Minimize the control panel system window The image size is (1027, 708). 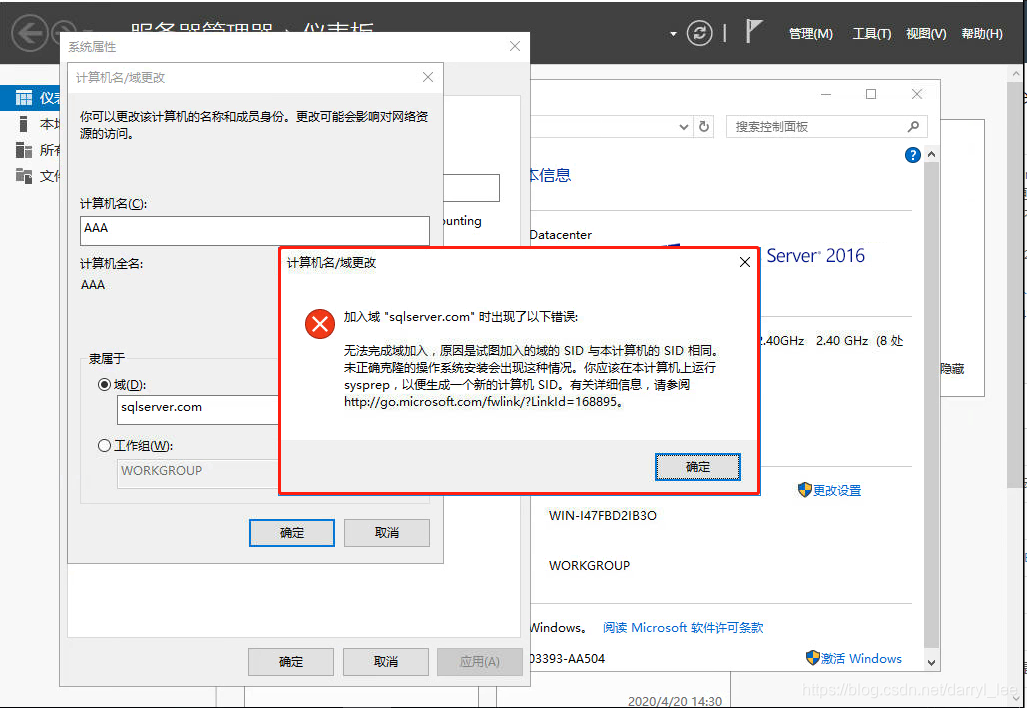click(x=826, y=94)
